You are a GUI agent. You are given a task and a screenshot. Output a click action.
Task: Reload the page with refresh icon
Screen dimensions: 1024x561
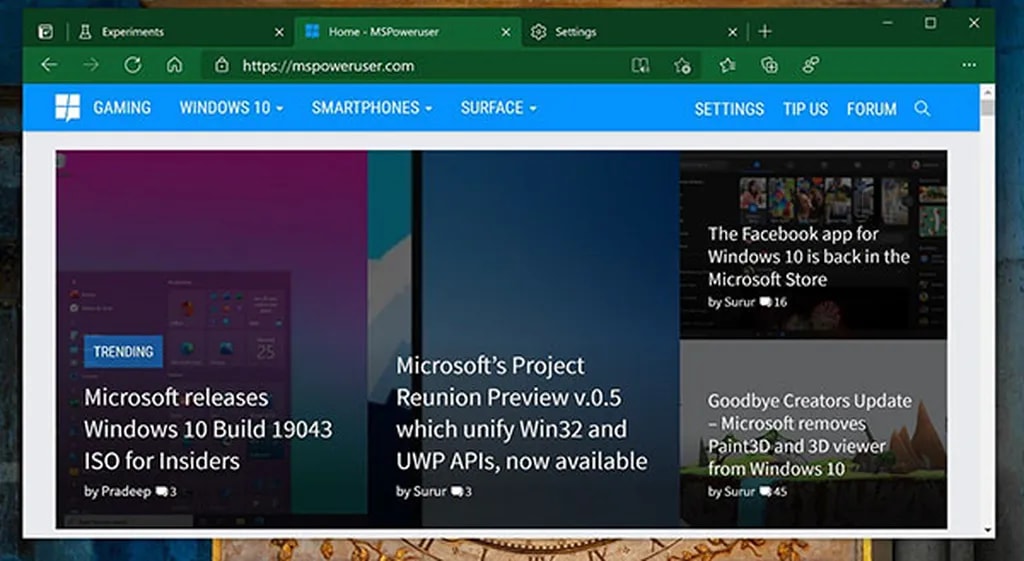(x=132, y=65)
